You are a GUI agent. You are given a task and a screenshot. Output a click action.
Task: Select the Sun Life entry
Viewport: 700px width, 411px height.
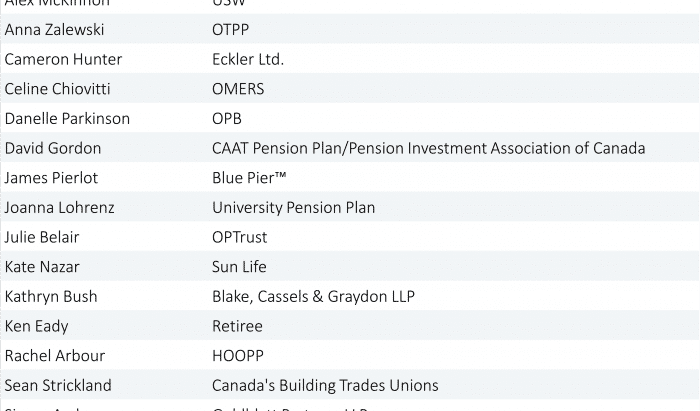pyautogui.click(x=239, y=267)
